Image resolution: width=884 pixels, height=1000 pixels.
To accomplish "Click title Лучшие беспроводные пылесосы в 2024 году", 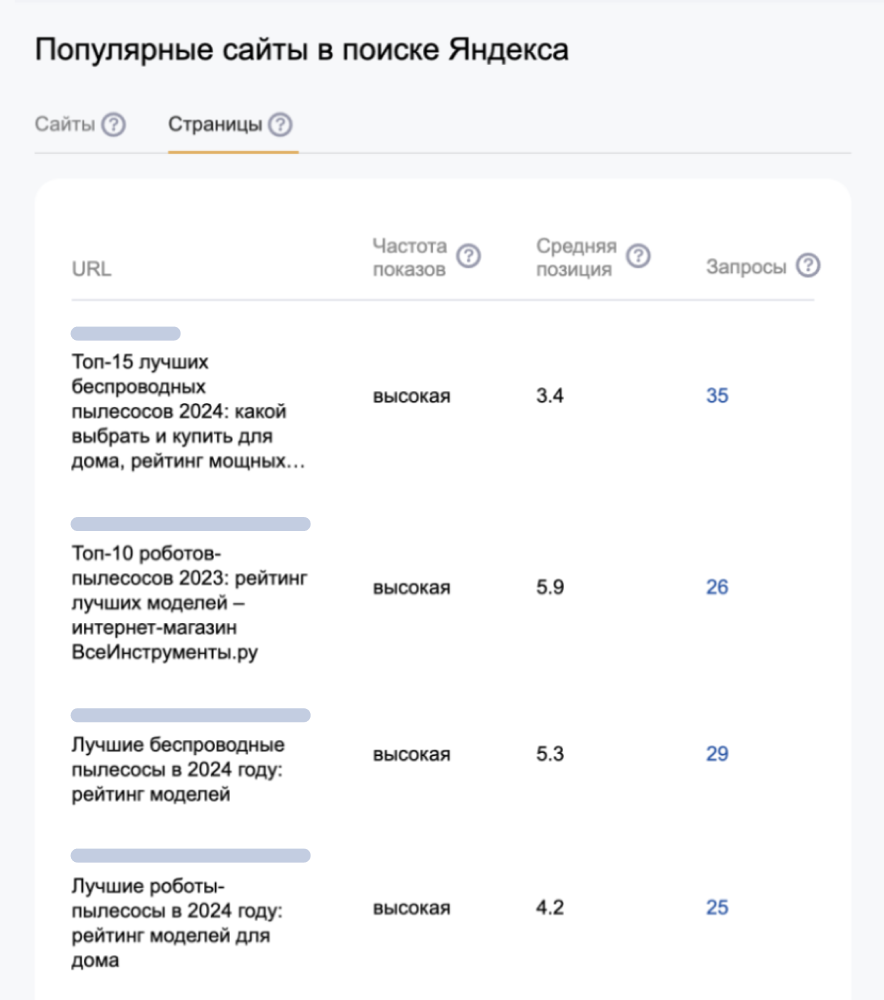I will tap(178, 770).
